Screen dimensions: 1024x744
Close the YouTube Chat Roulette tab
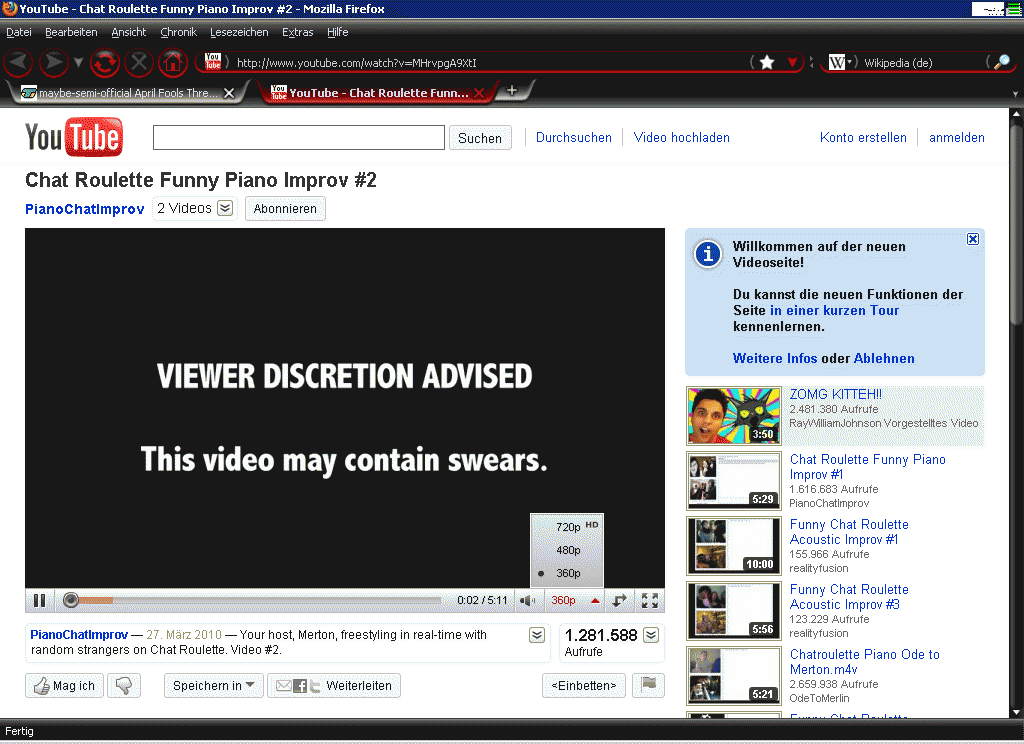pyautogui.click(x=479, y=93)
